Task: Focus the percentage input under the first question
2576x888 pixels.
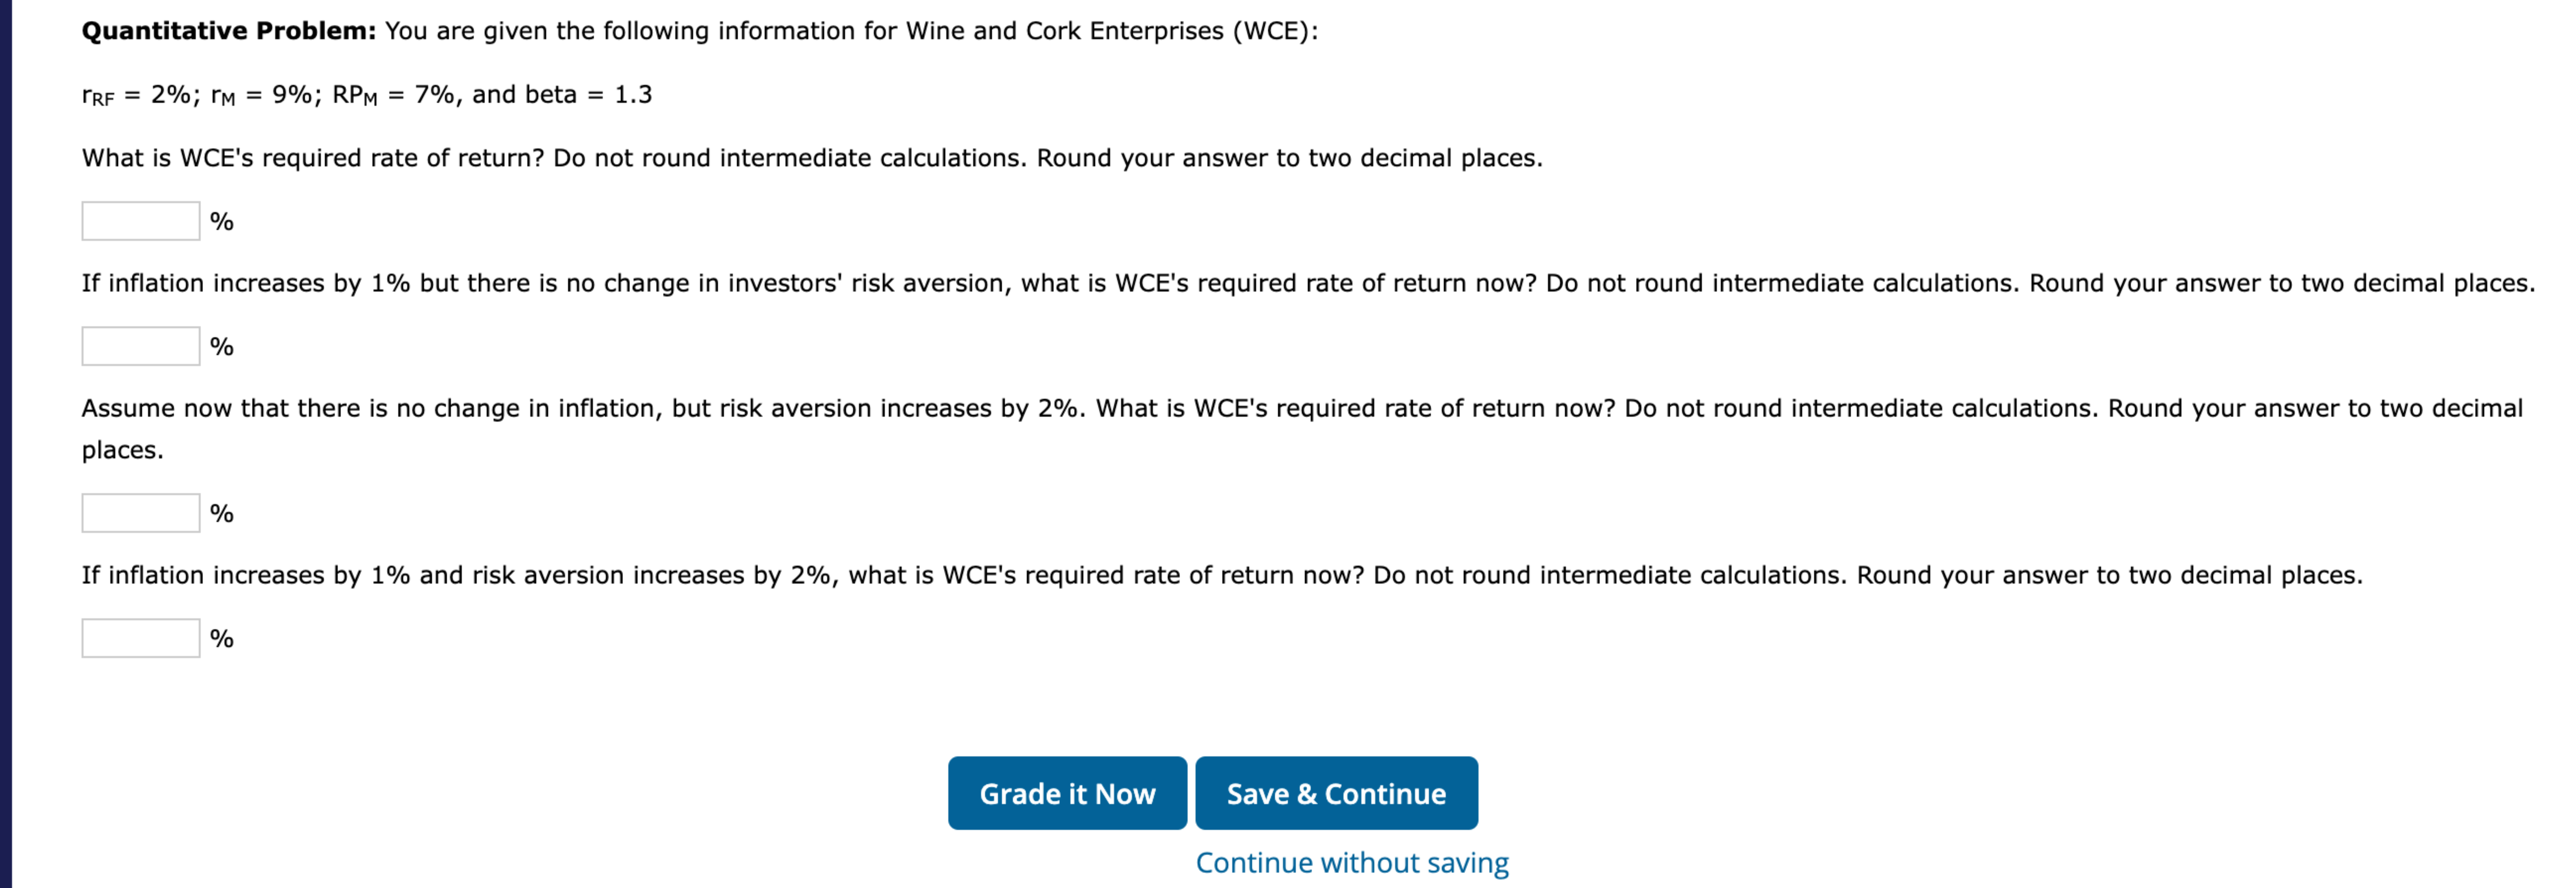Action: (140, 220)
